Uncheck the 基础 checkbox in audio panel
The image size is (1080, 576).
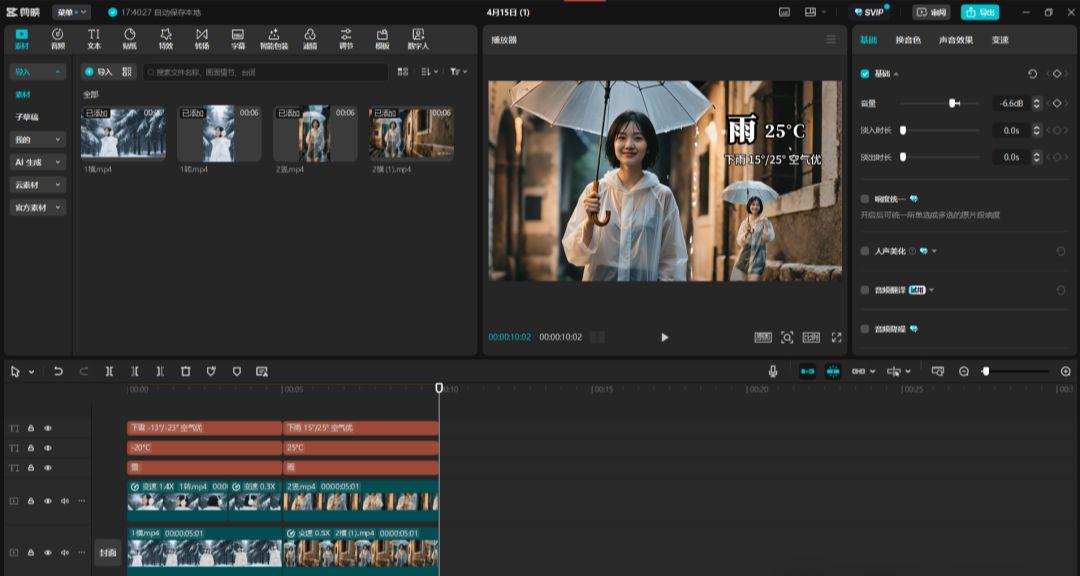tap(865, 74)
